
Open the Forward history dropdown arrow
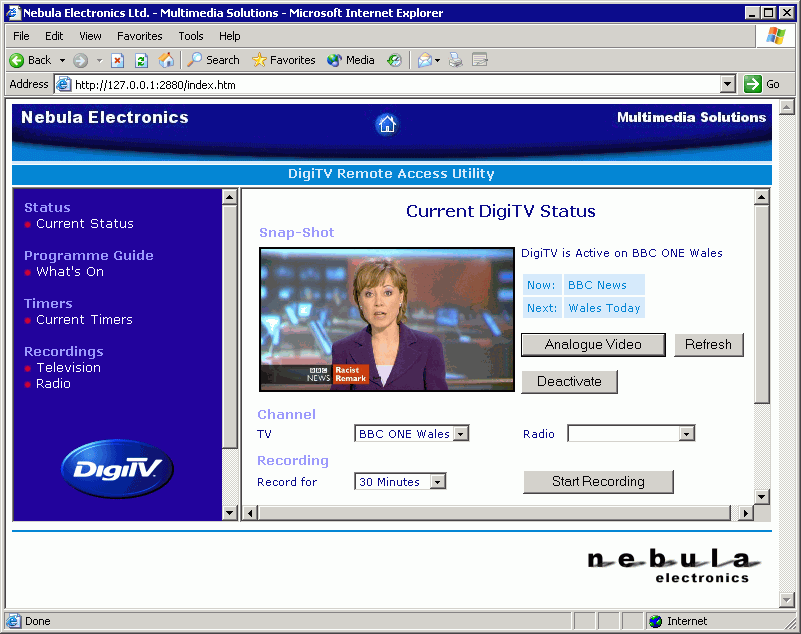tap(100, 60)
